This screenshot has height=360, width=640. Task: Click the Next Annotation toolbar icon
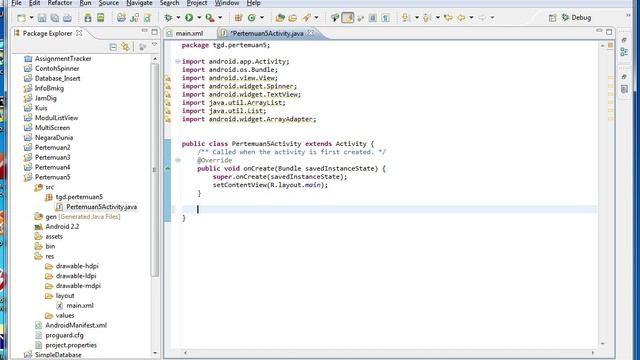pyautogui.click(x=406, y=18)
